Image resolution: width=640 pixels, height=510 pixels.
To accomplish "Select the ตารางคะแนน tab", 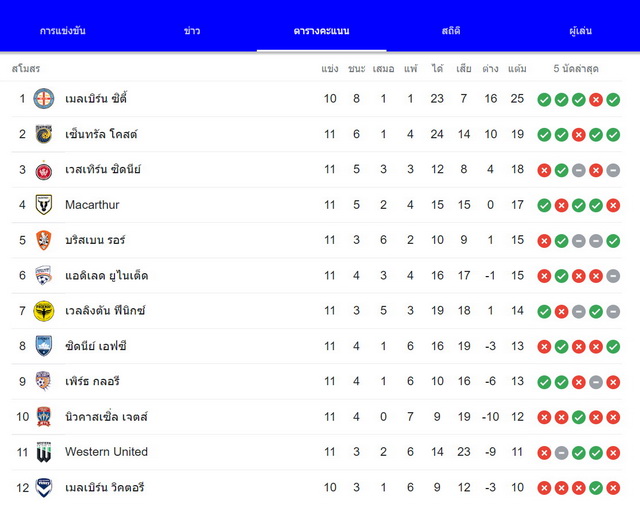I will pyautogui.click(x=322, y=31).
